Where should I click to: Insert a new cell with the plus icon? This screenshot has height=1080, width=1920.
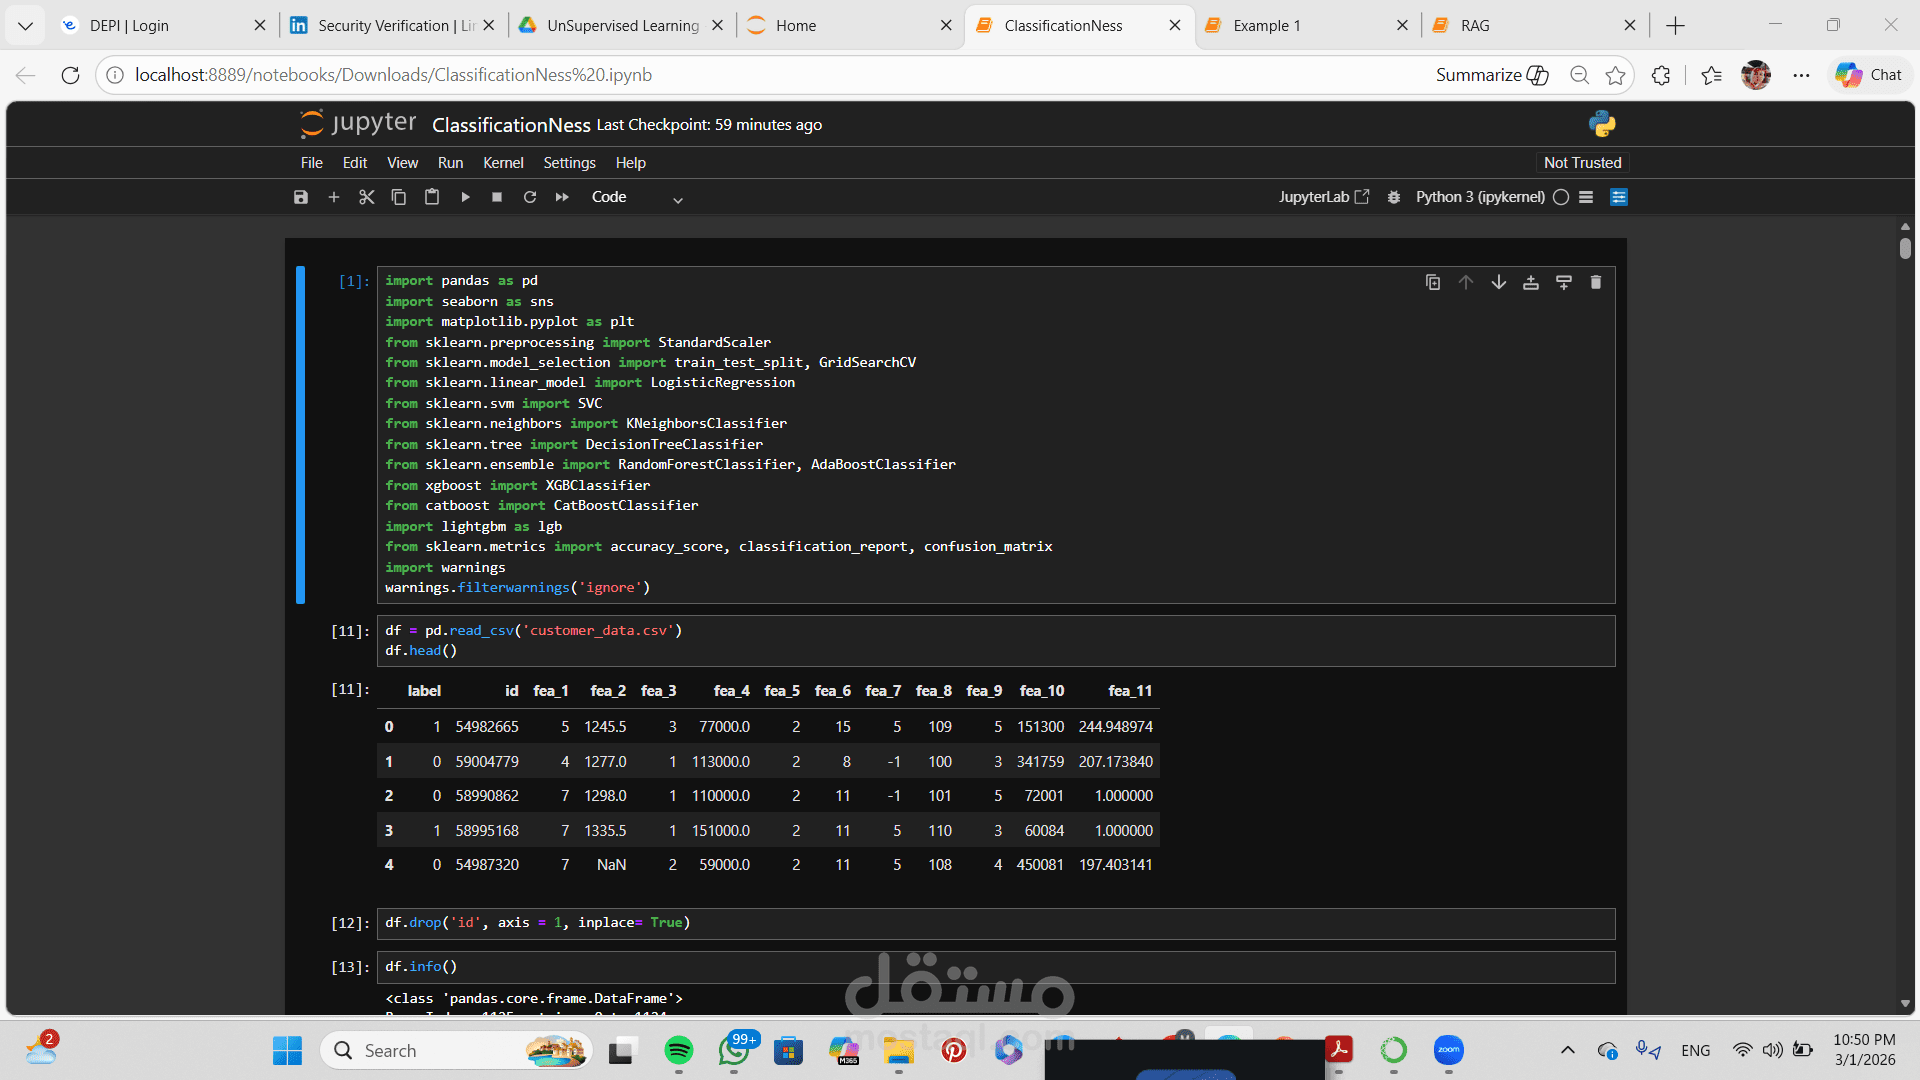(x=334, y=197)
